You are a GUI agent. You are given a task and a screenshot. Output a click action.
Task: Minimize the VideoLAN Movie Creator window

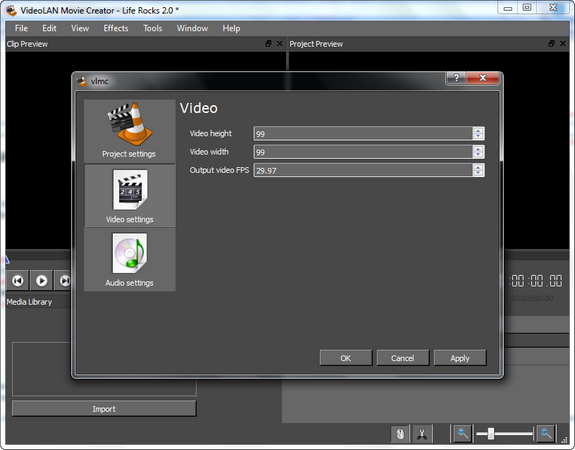tap(508, 8)
